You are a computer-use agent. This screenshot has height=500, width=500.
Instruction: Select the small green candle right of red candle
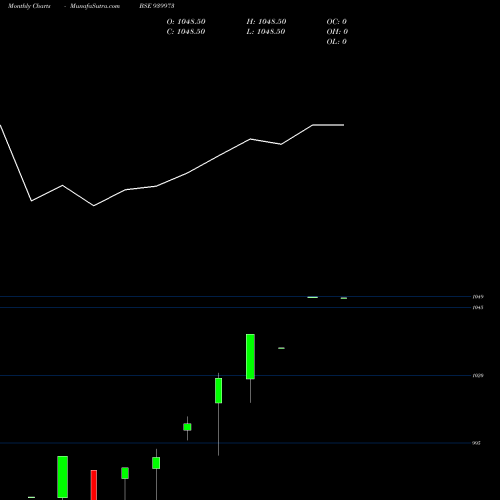tap(125, 473)
